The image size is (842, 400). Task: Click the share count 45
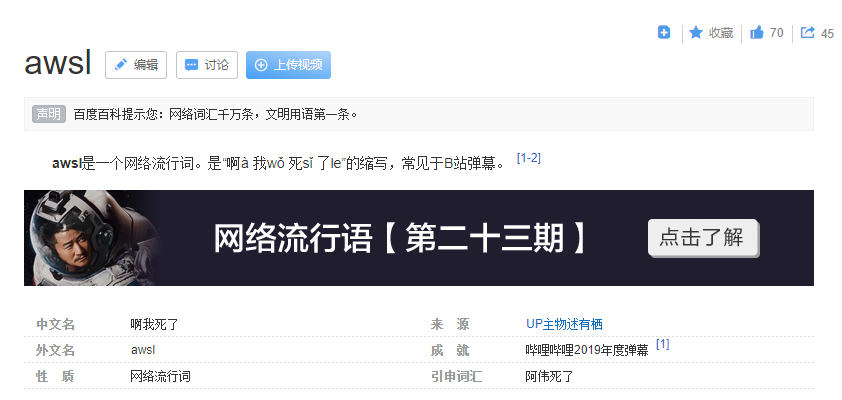point(827,34)
